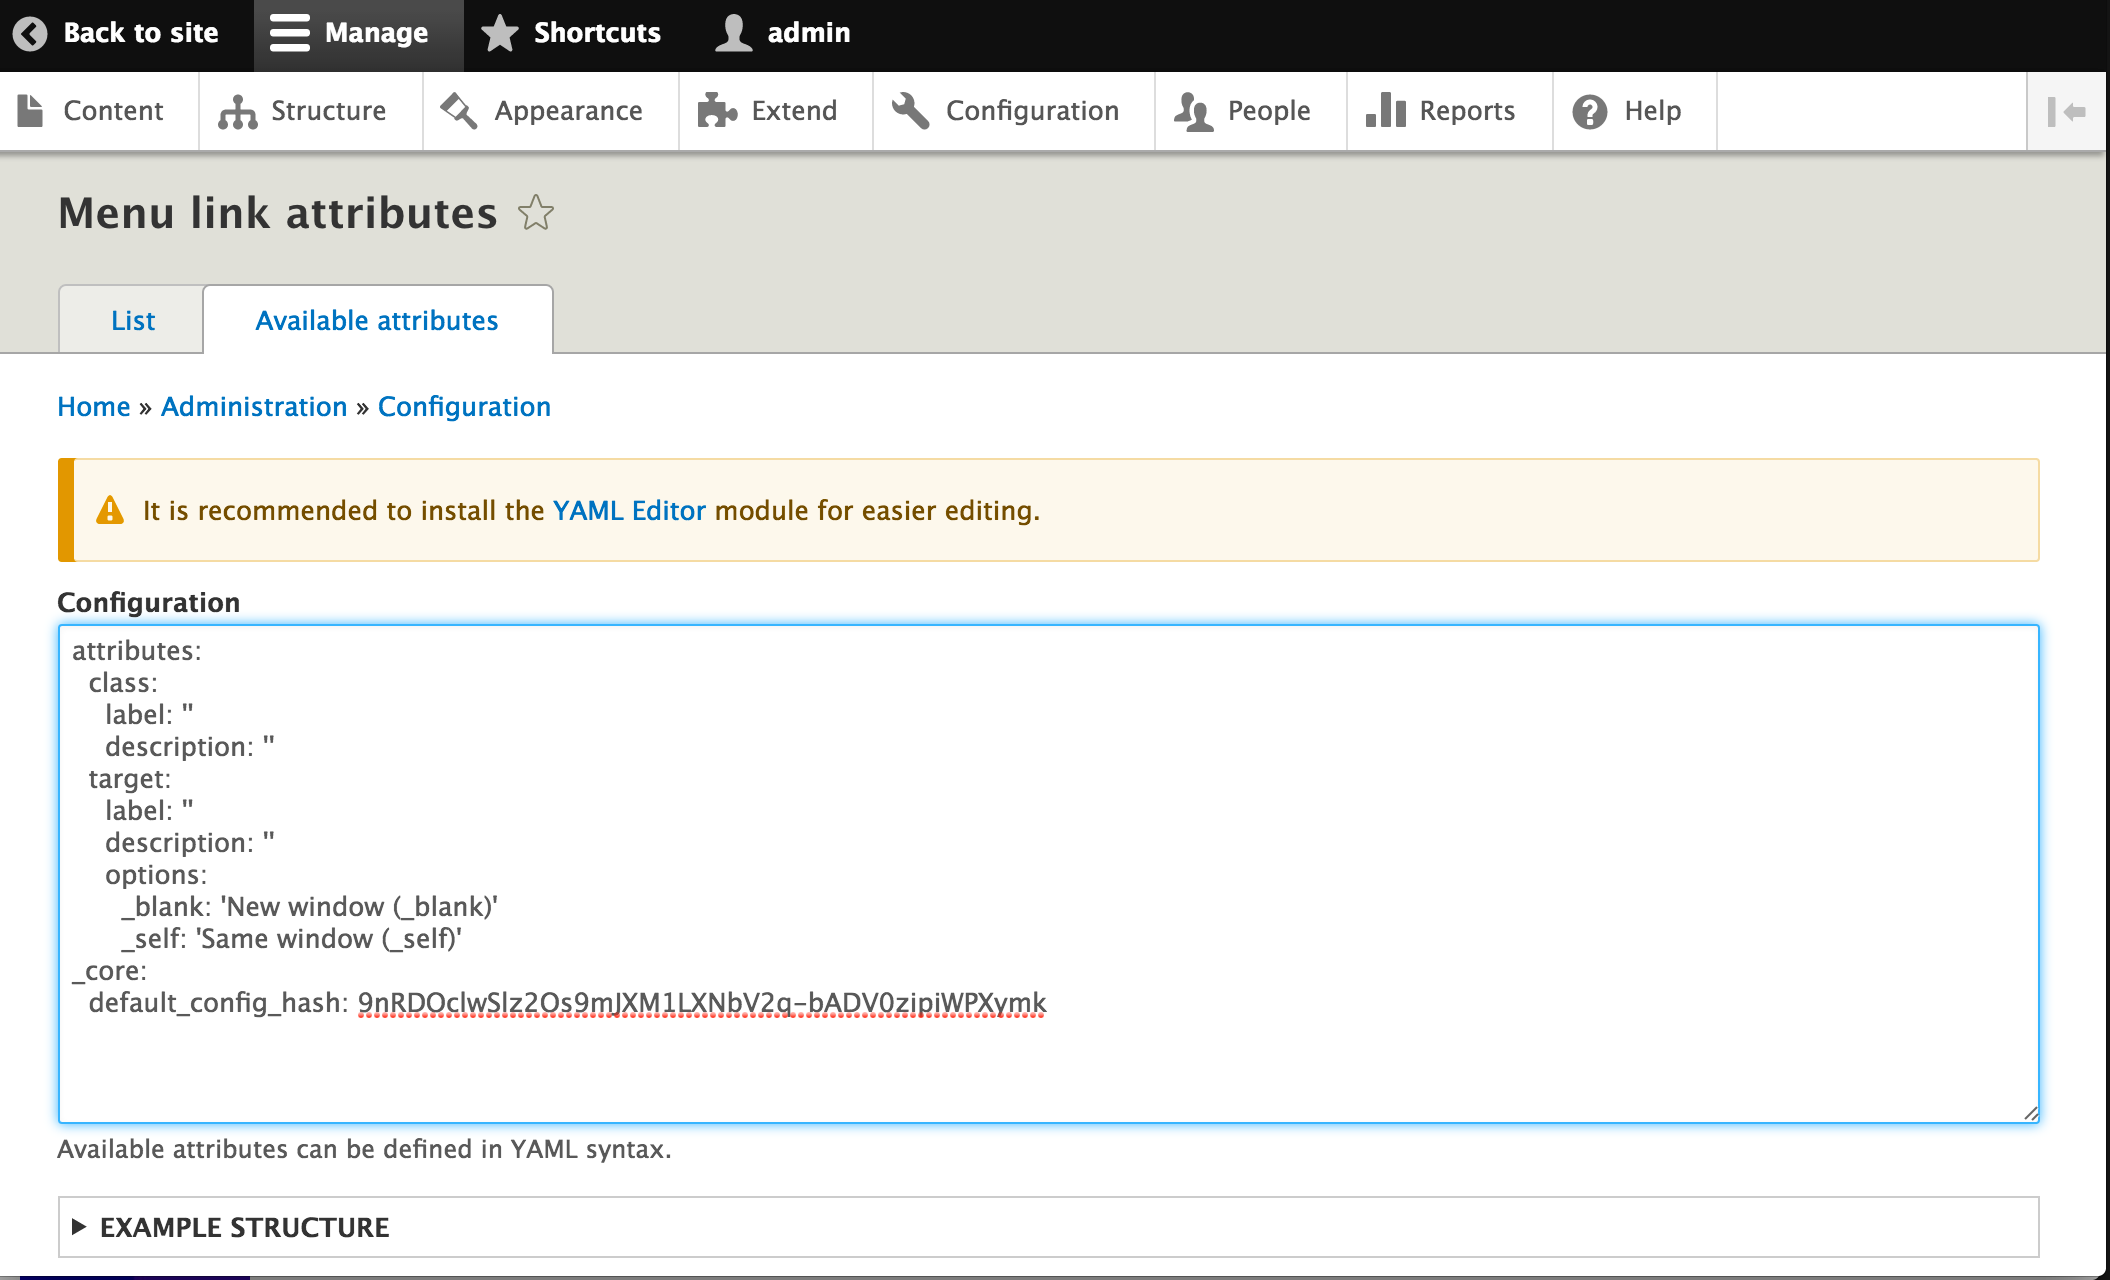Click the Configuration wrench icon
Image resolution: width=2110 pixels, height=1280 pixels.
910,110
